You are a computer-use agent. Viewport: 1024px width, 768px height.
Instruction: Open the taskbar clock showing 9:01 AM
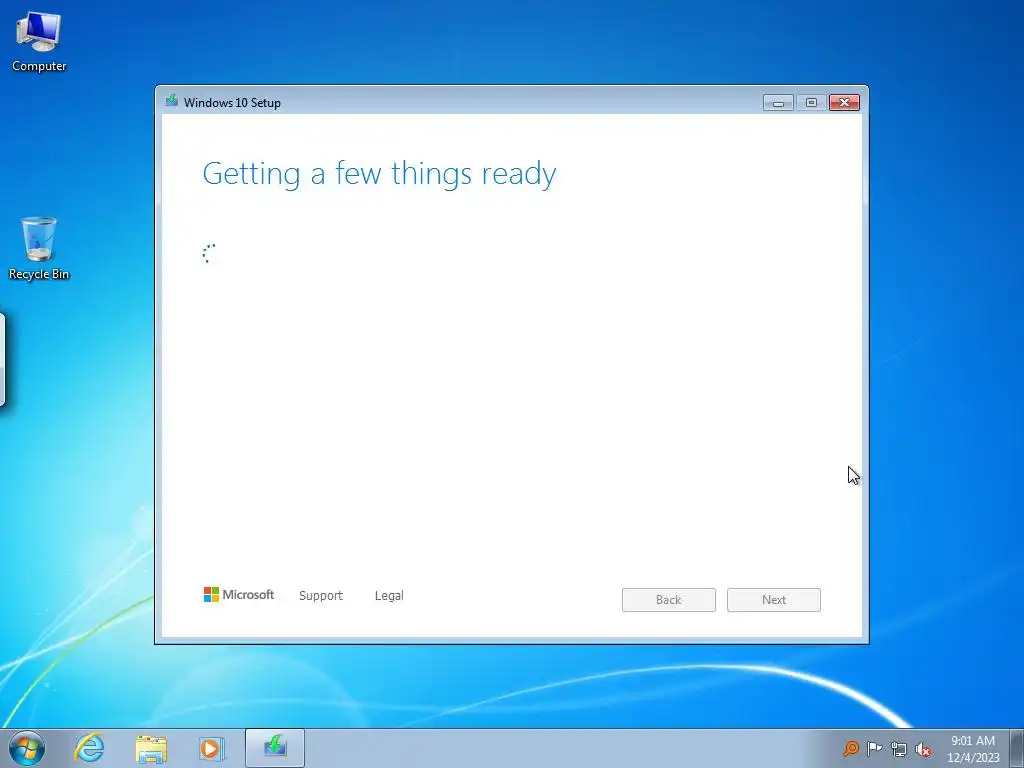pos(973,749)
